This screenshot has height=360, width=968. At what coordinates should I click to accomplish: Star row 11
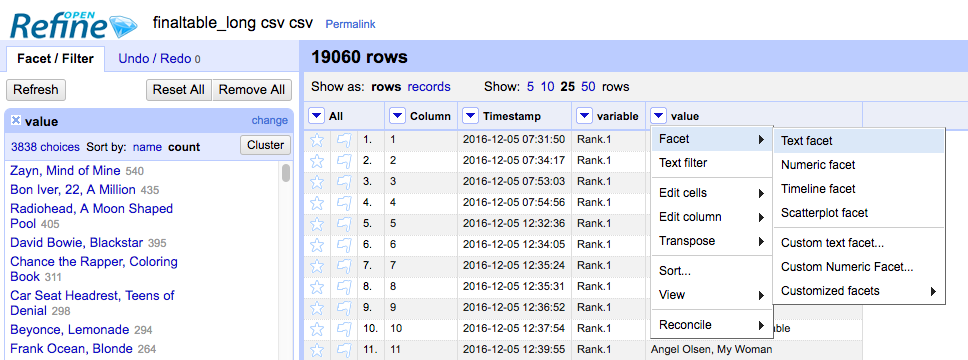[x=317, y=350]
